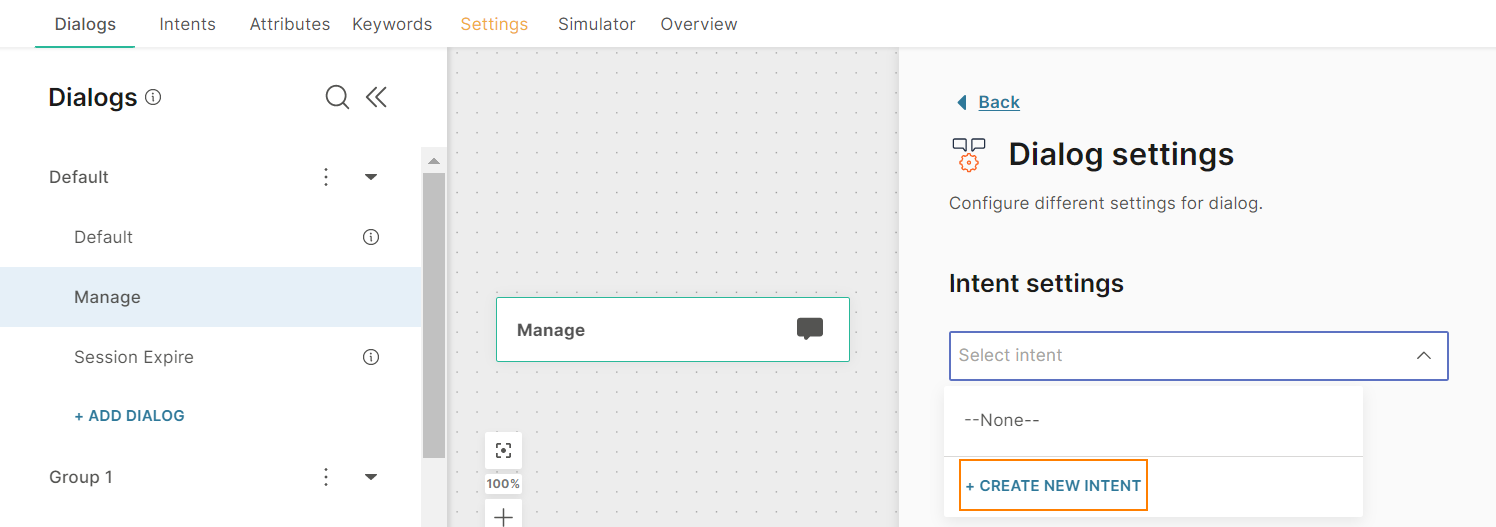Image resolution: width=1496 pixels, height=527 pixels.
Task: Expand the Group 1 arrow
Action: coord(371,477)
